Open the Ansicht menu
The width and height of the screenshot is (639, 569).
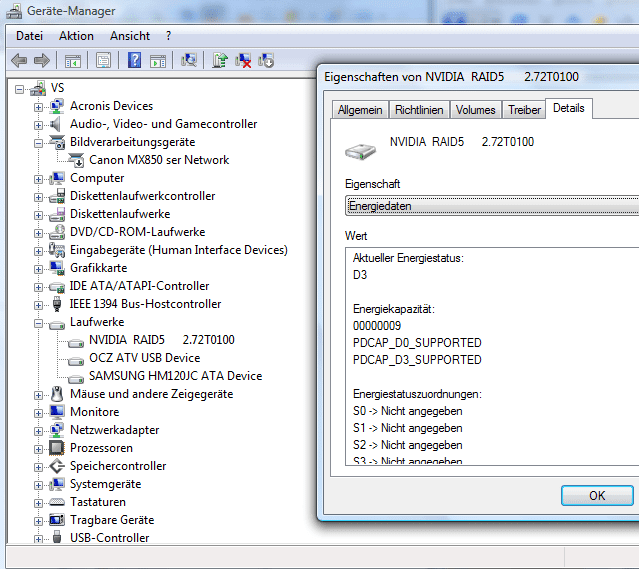click(130, 36)
